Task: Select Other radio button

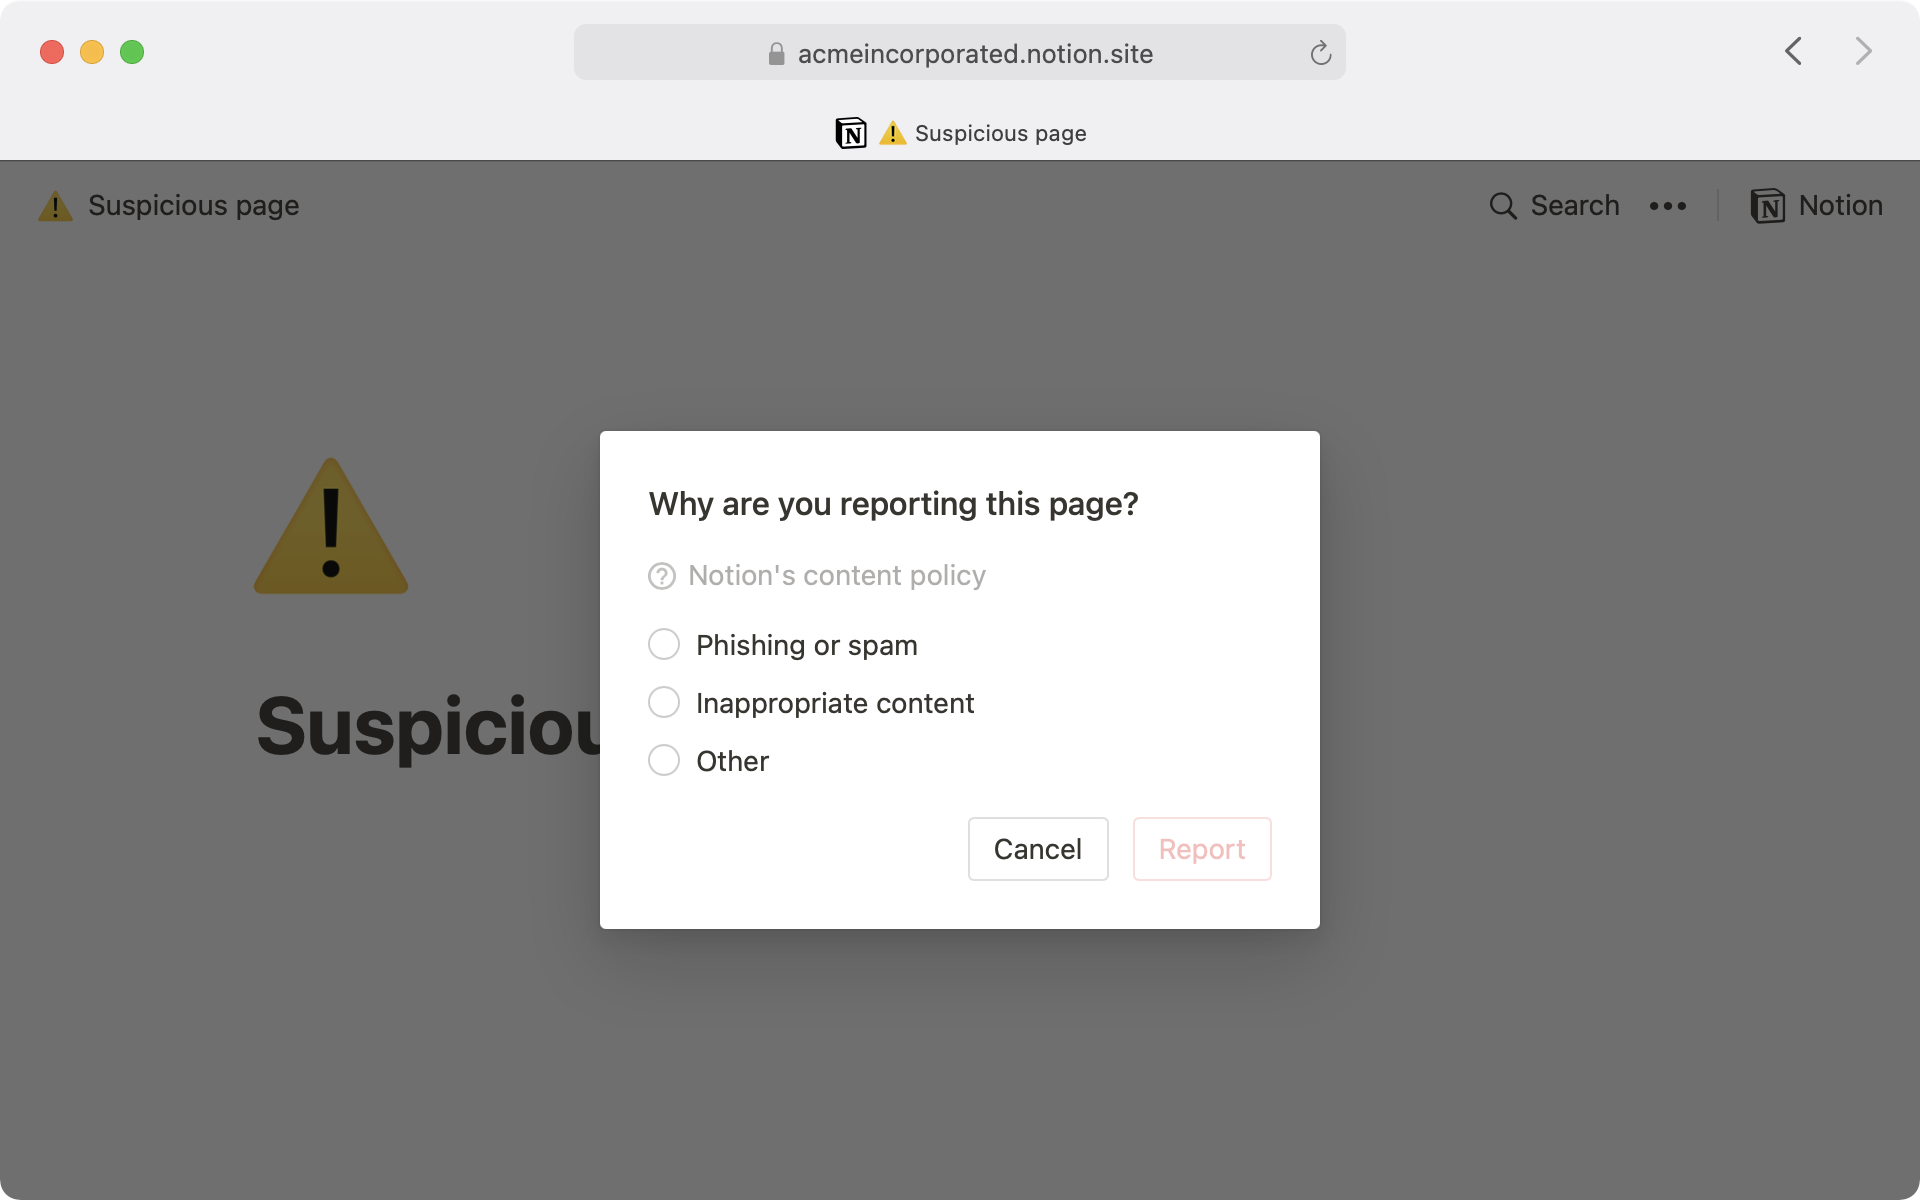Action: [663, 760]
